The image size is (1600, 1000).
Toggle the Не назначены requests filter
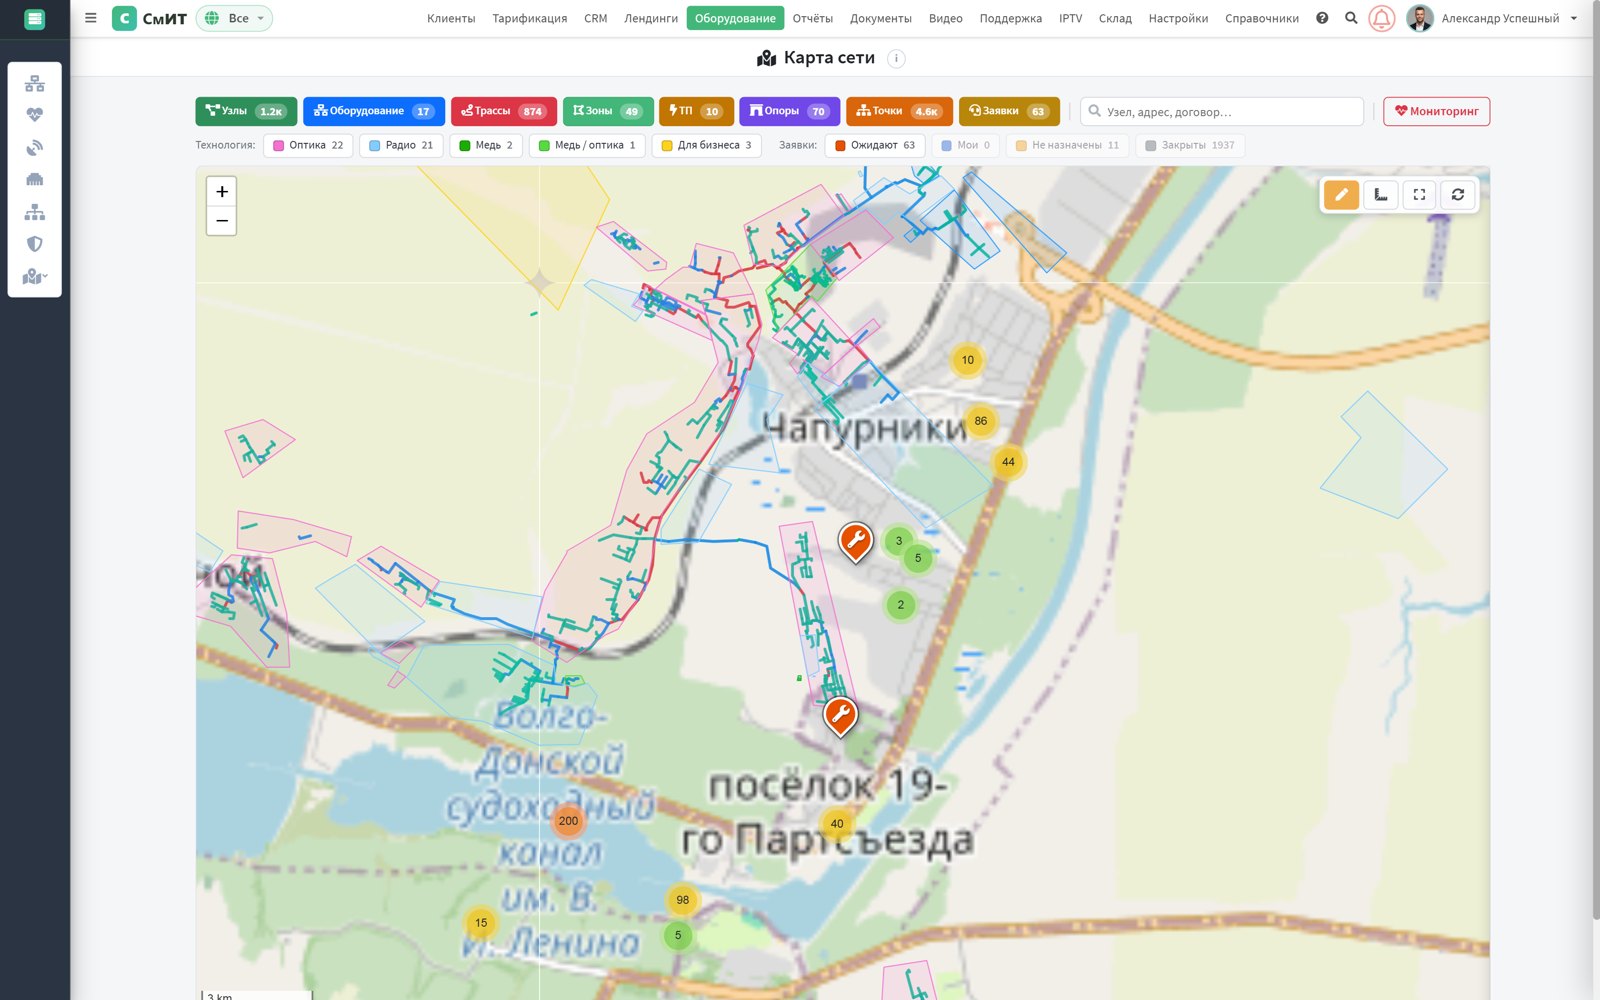click(x=1067, y=145)
